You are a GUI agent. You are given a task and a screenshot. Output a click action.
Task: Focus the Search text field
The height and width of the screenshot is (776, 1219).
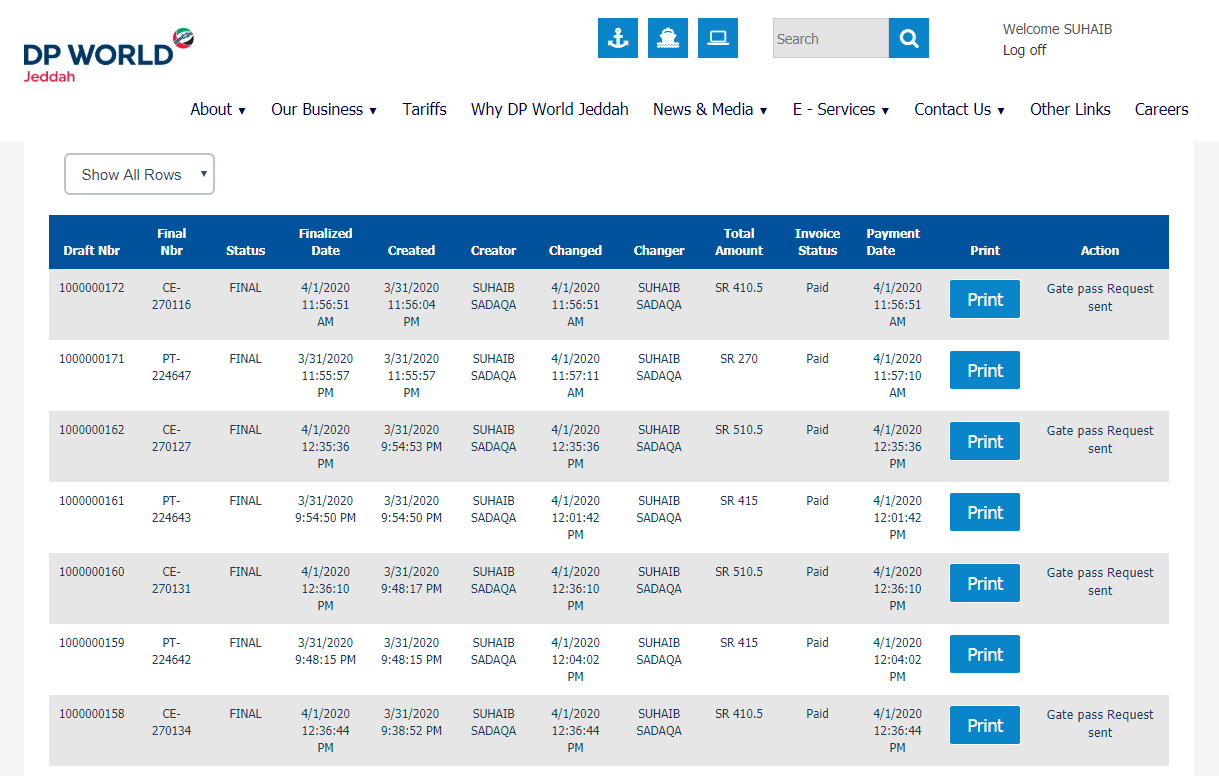coord(830,38)
